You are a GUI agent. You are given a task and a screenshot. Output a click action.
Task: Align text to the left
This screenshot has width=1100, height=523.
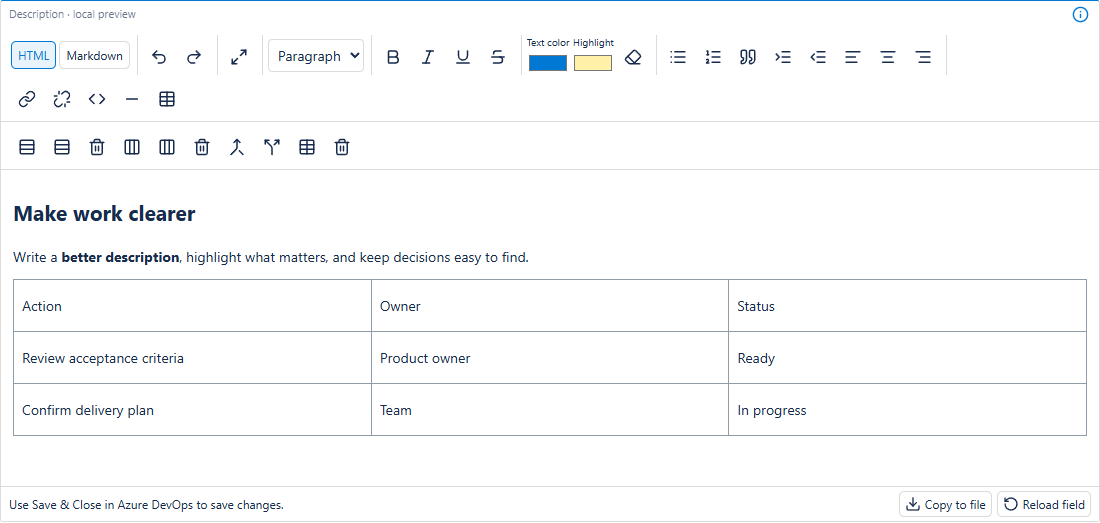pyautogui.click(x=853, y=57)
